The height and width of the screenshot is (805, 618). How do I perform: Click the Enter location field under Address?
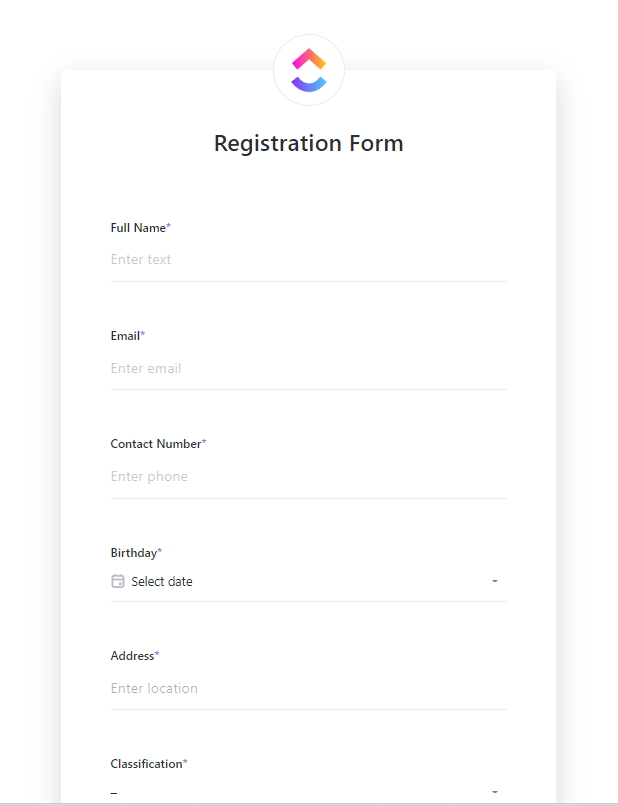(300, 688)
